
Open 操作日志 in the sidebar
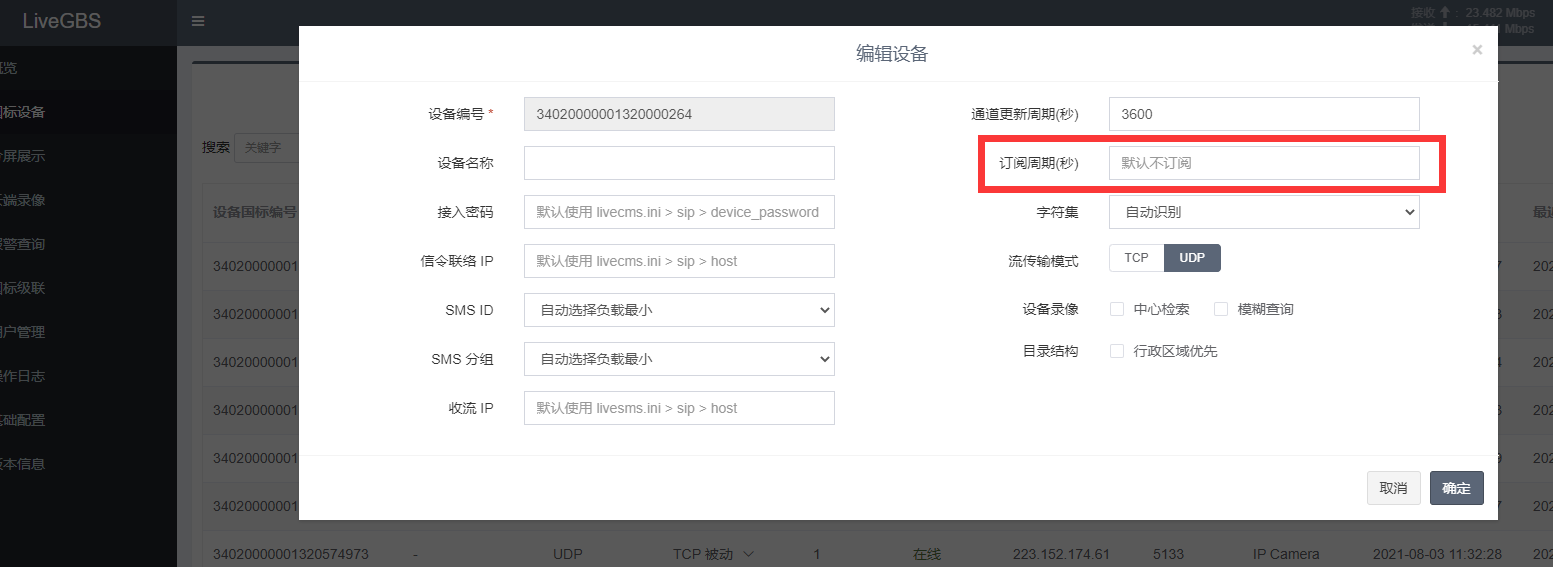[x=88, y=376]
